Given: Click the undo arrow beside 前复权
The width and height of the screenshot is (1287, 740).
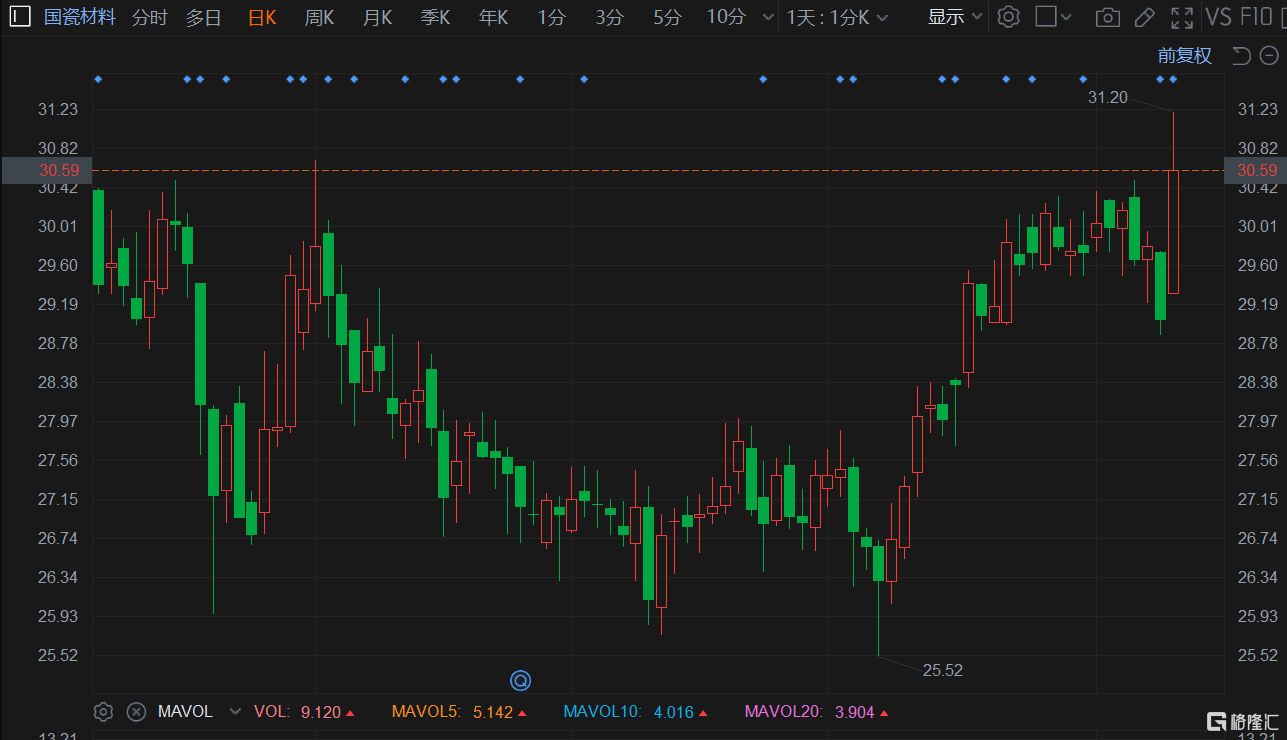Looking at the screenshot, I should [x=1241, y=56].
